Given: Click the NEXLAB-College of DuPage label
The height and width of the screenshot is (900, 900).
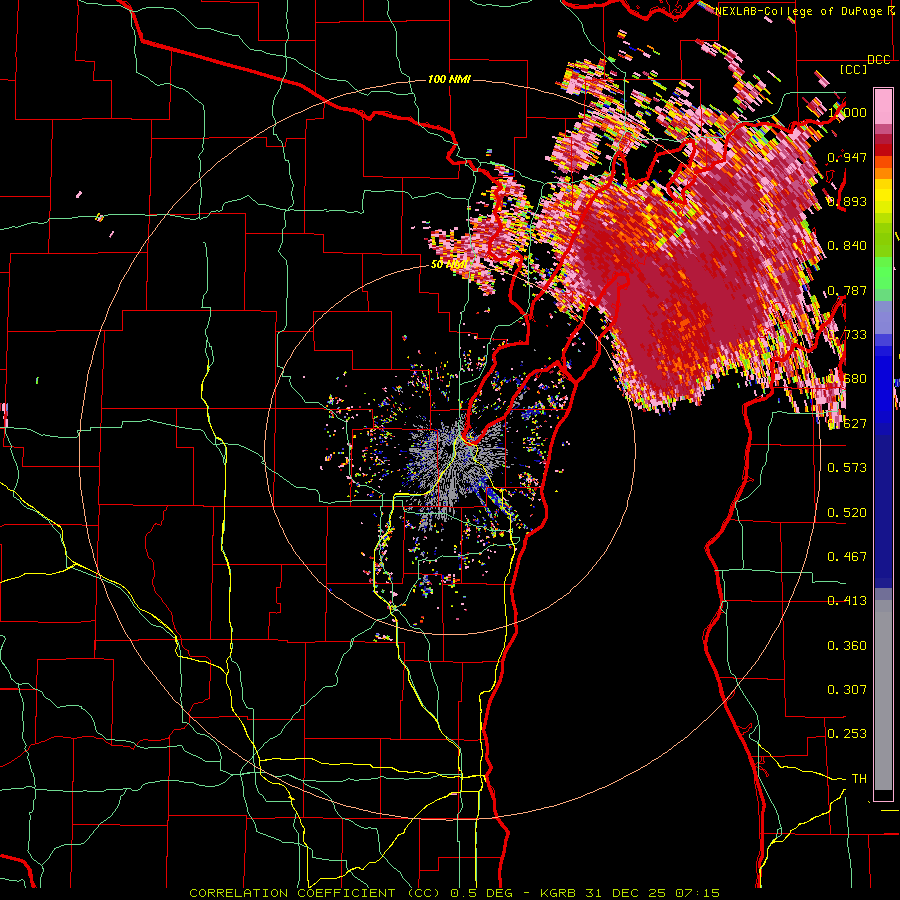Looking at the screenshot, I should tap(798, 11).
